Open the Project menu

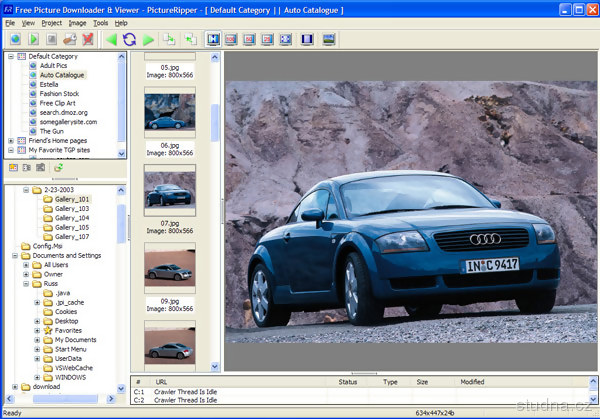click(x=51, y=22)
